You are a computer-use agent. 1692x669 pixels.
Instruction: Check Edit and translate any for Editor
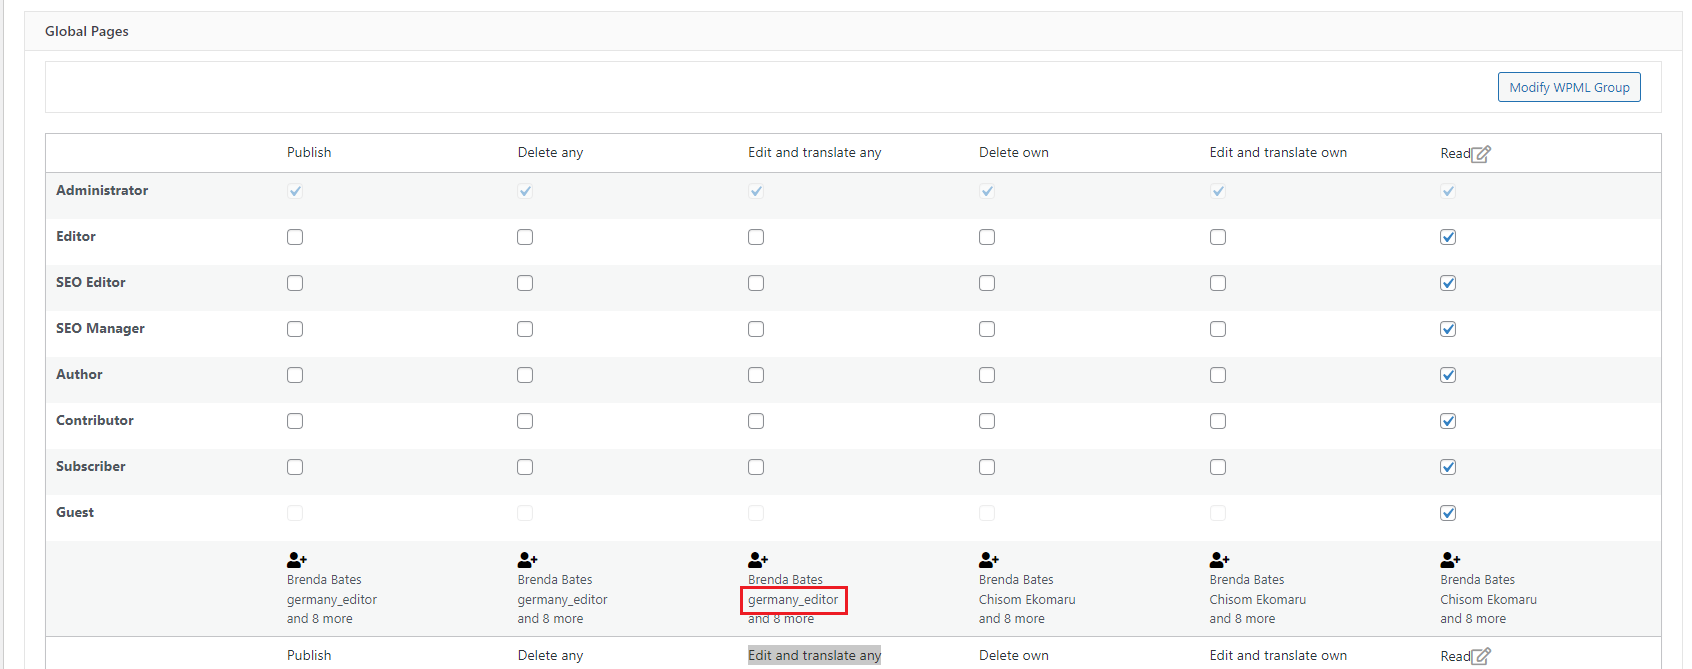pos(756,237)
